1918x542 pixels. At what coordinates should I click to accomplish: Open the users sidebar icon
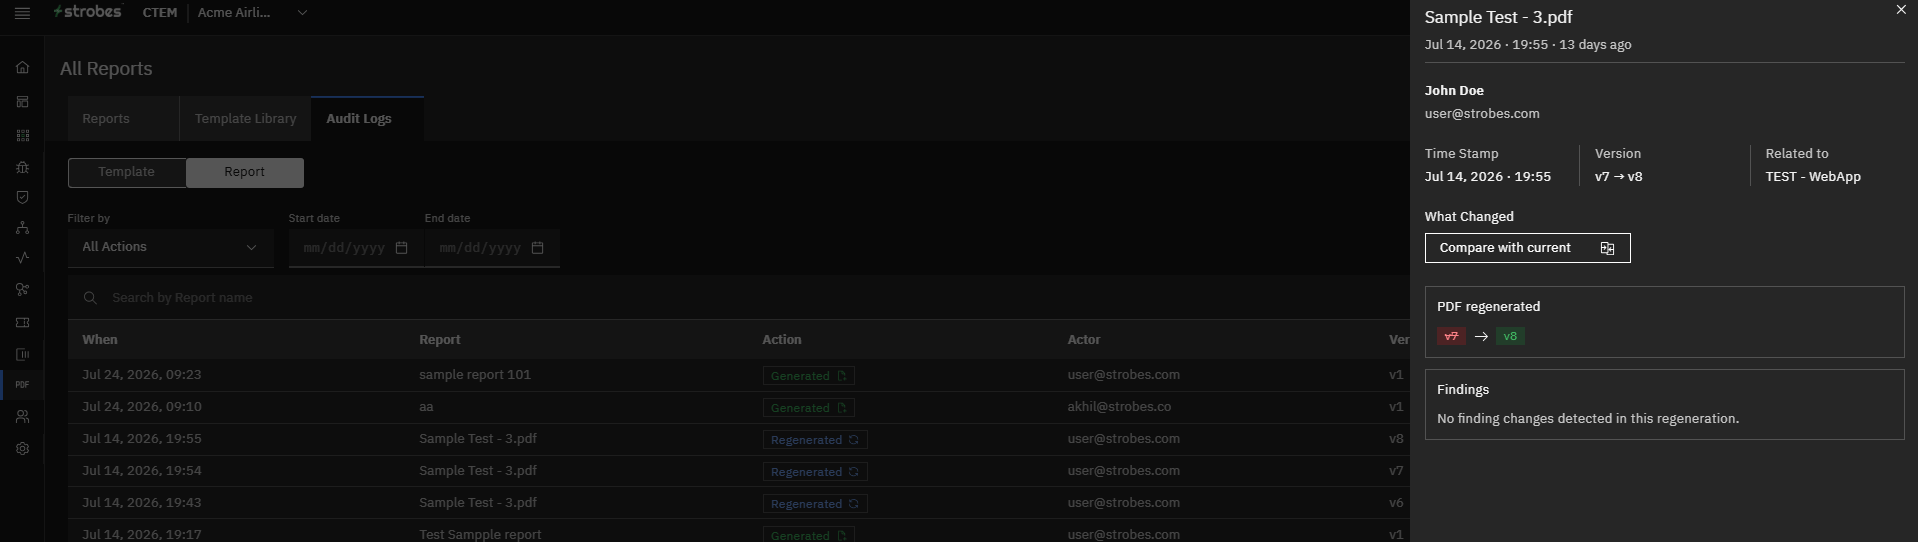(22, 417)
